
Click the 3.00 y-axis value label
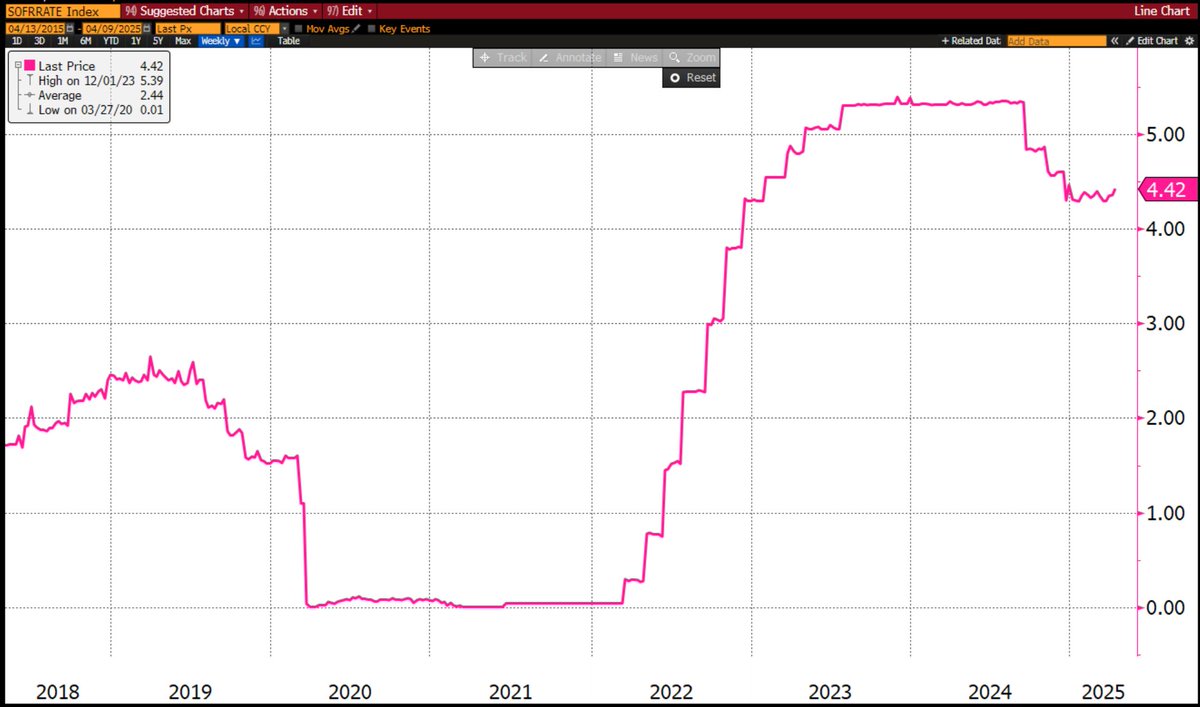tap(1165, 323)
